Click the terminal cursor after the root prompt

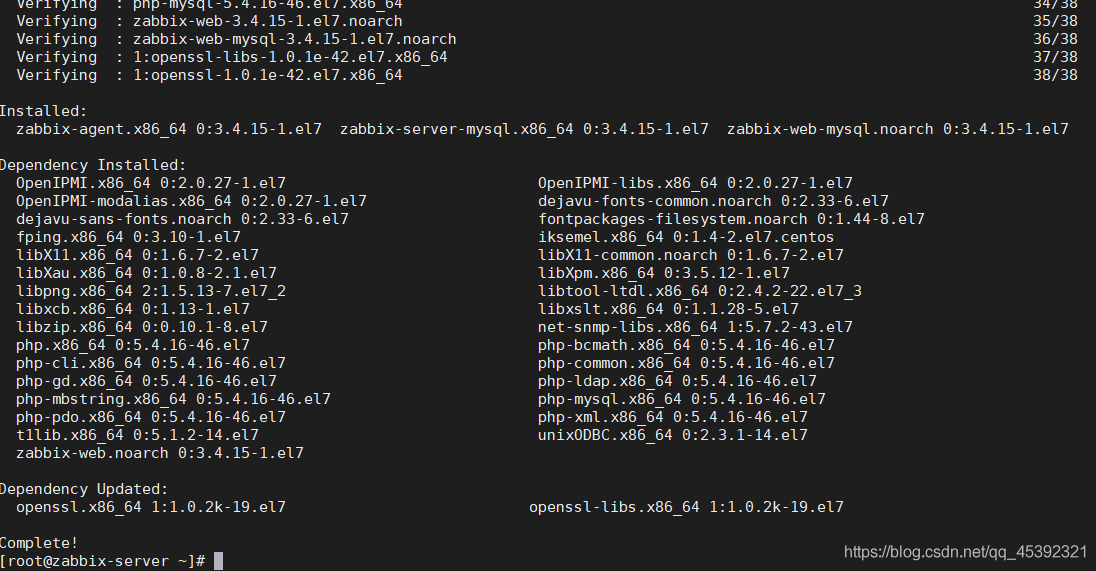pyautogui.click(x=218, y=561)
